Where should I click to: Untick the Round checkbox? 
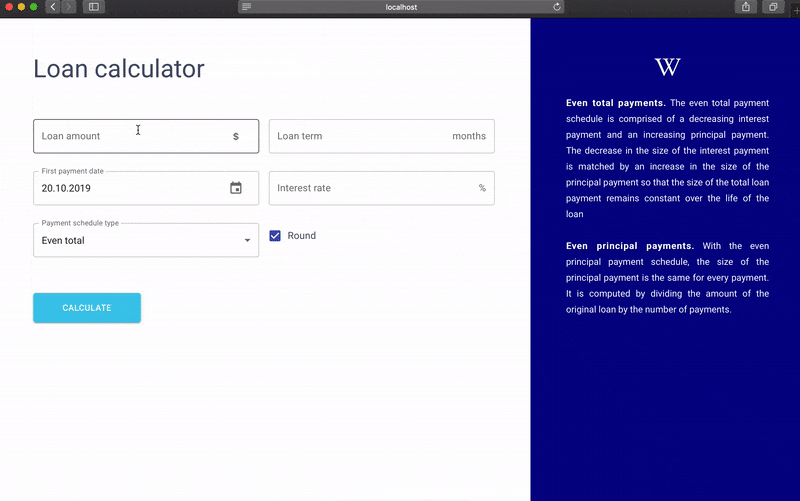[x=275, y=236]
